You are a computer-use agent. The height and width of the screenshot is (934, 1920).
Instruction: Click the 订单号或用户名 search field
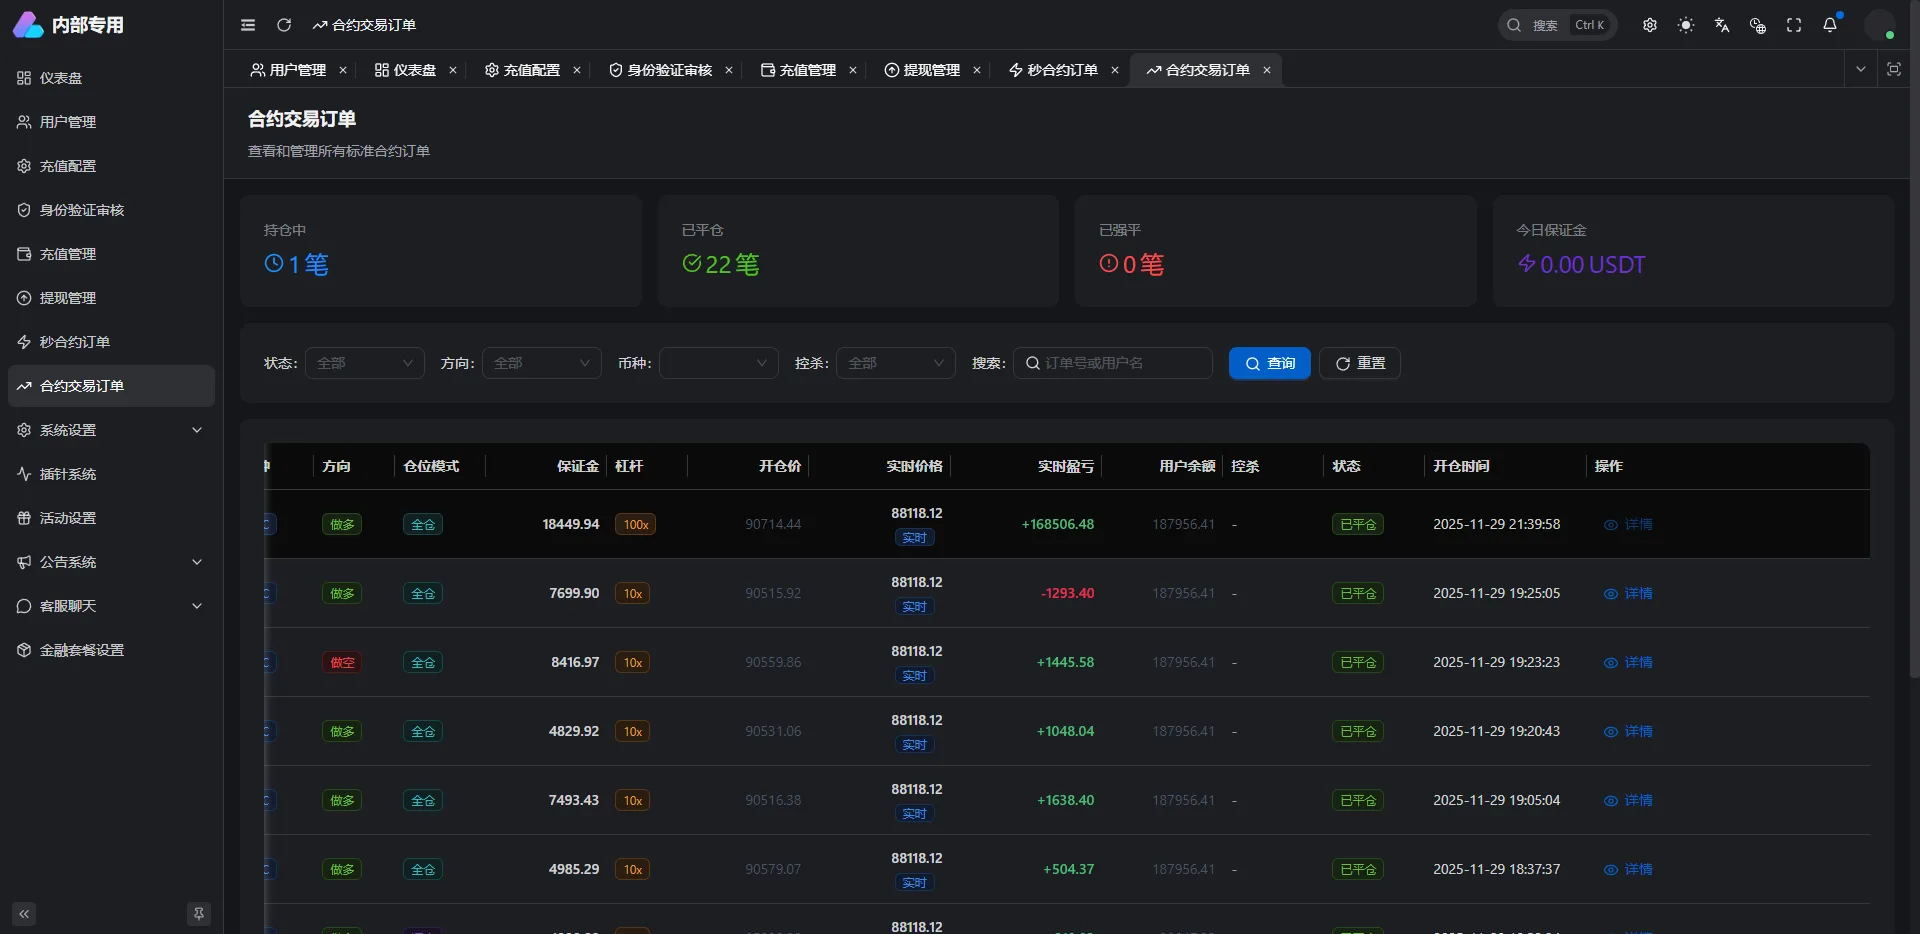[1113, 363]
